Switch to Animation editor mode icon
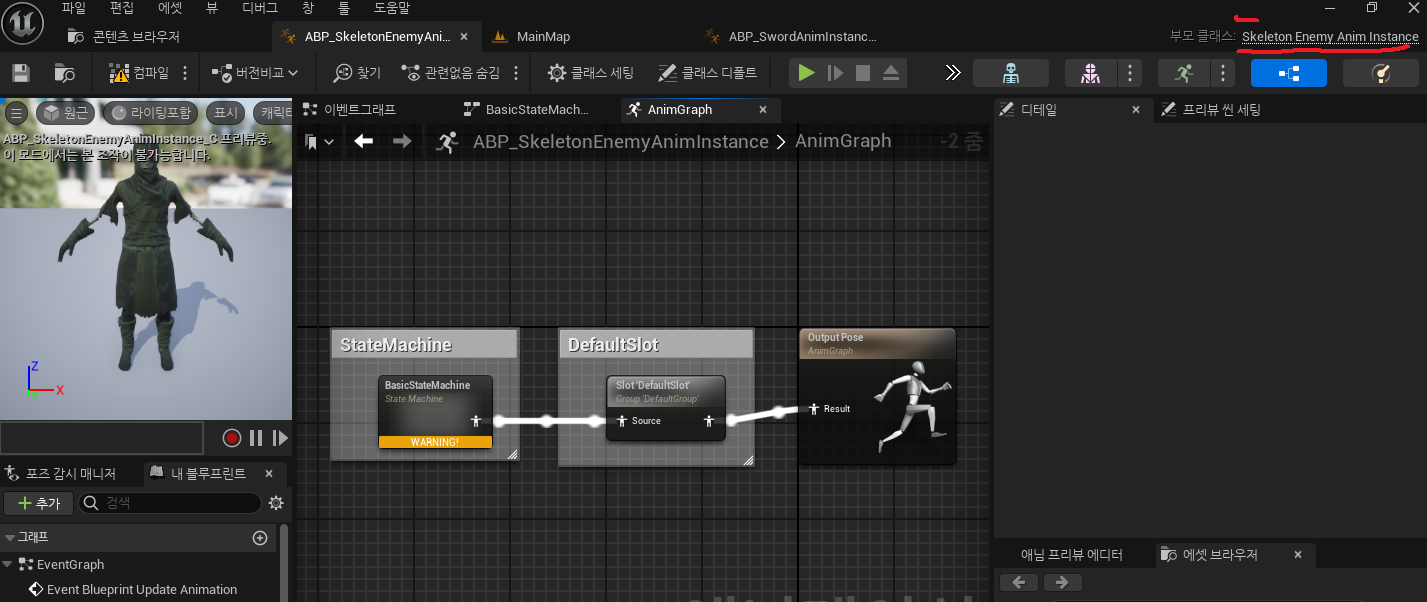Viewport: 1427px width, 602px height. coord(1183,73)
